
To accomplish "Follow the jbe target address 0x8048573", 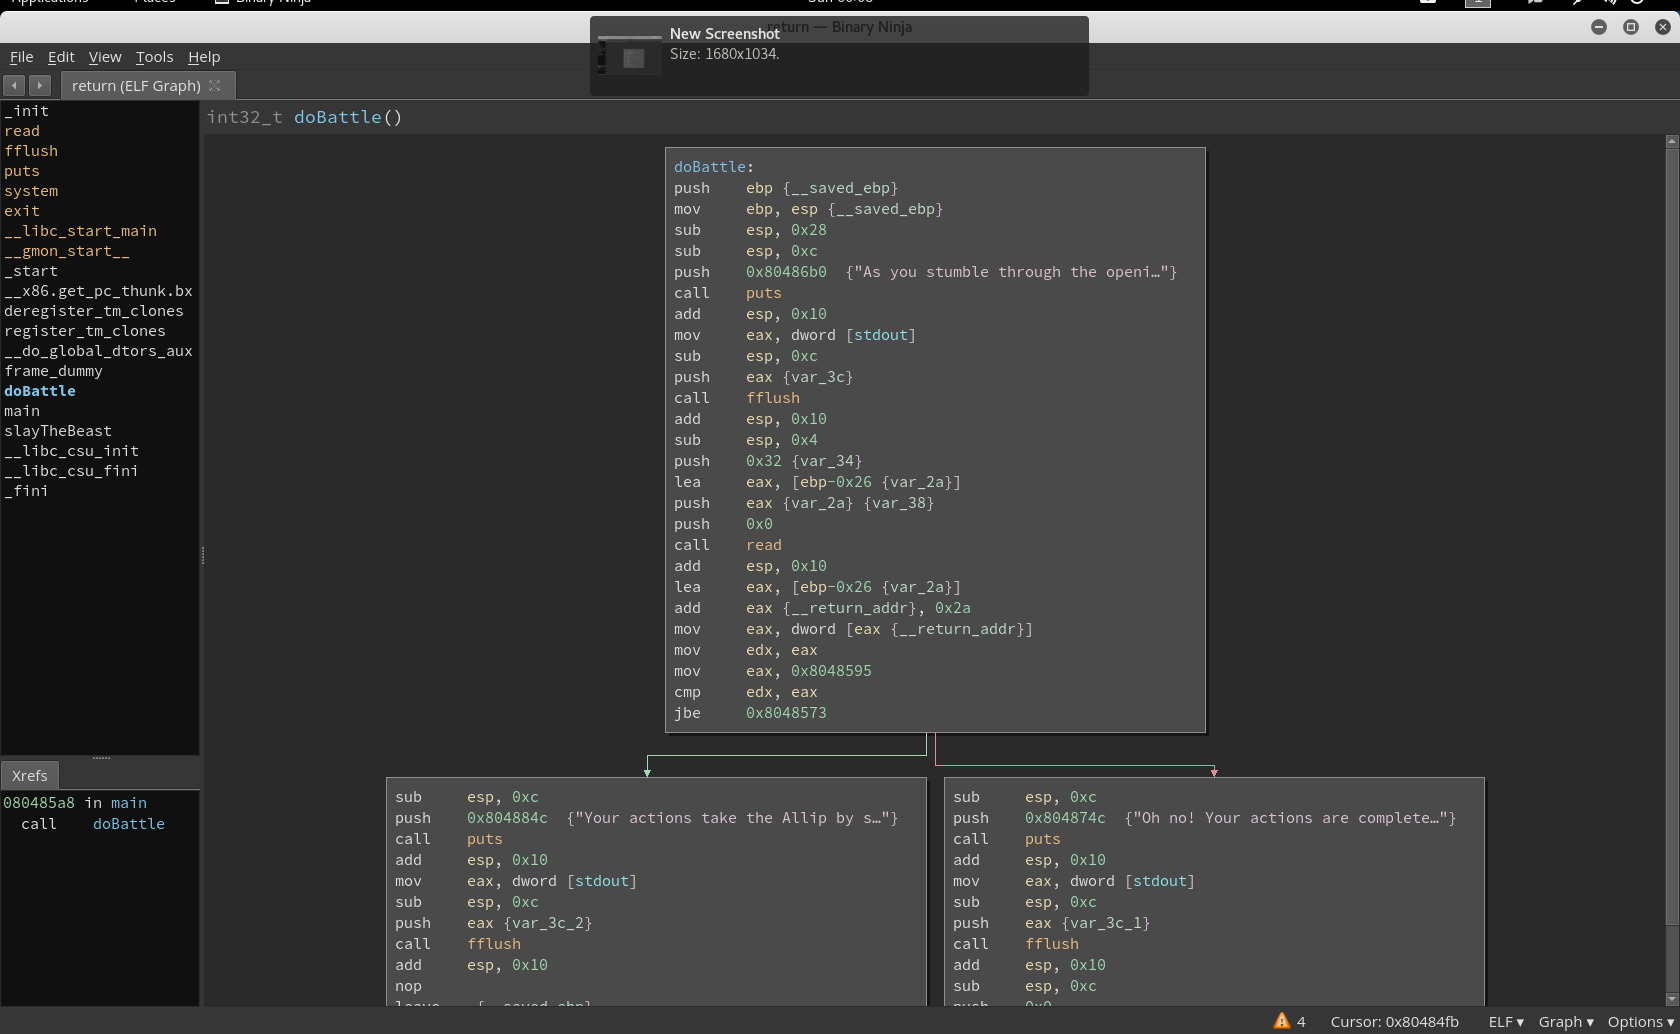I will tap(786, 713).
